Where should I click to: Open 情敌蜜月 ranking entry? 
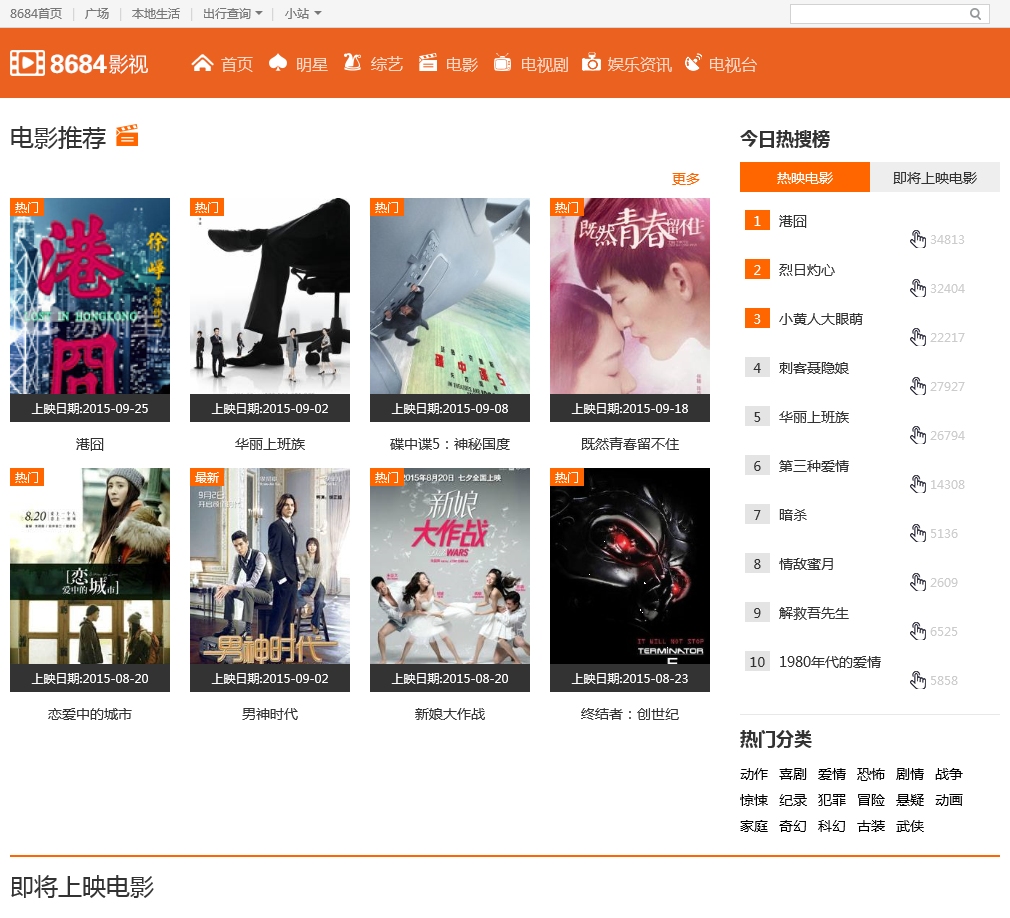[806, 564]
